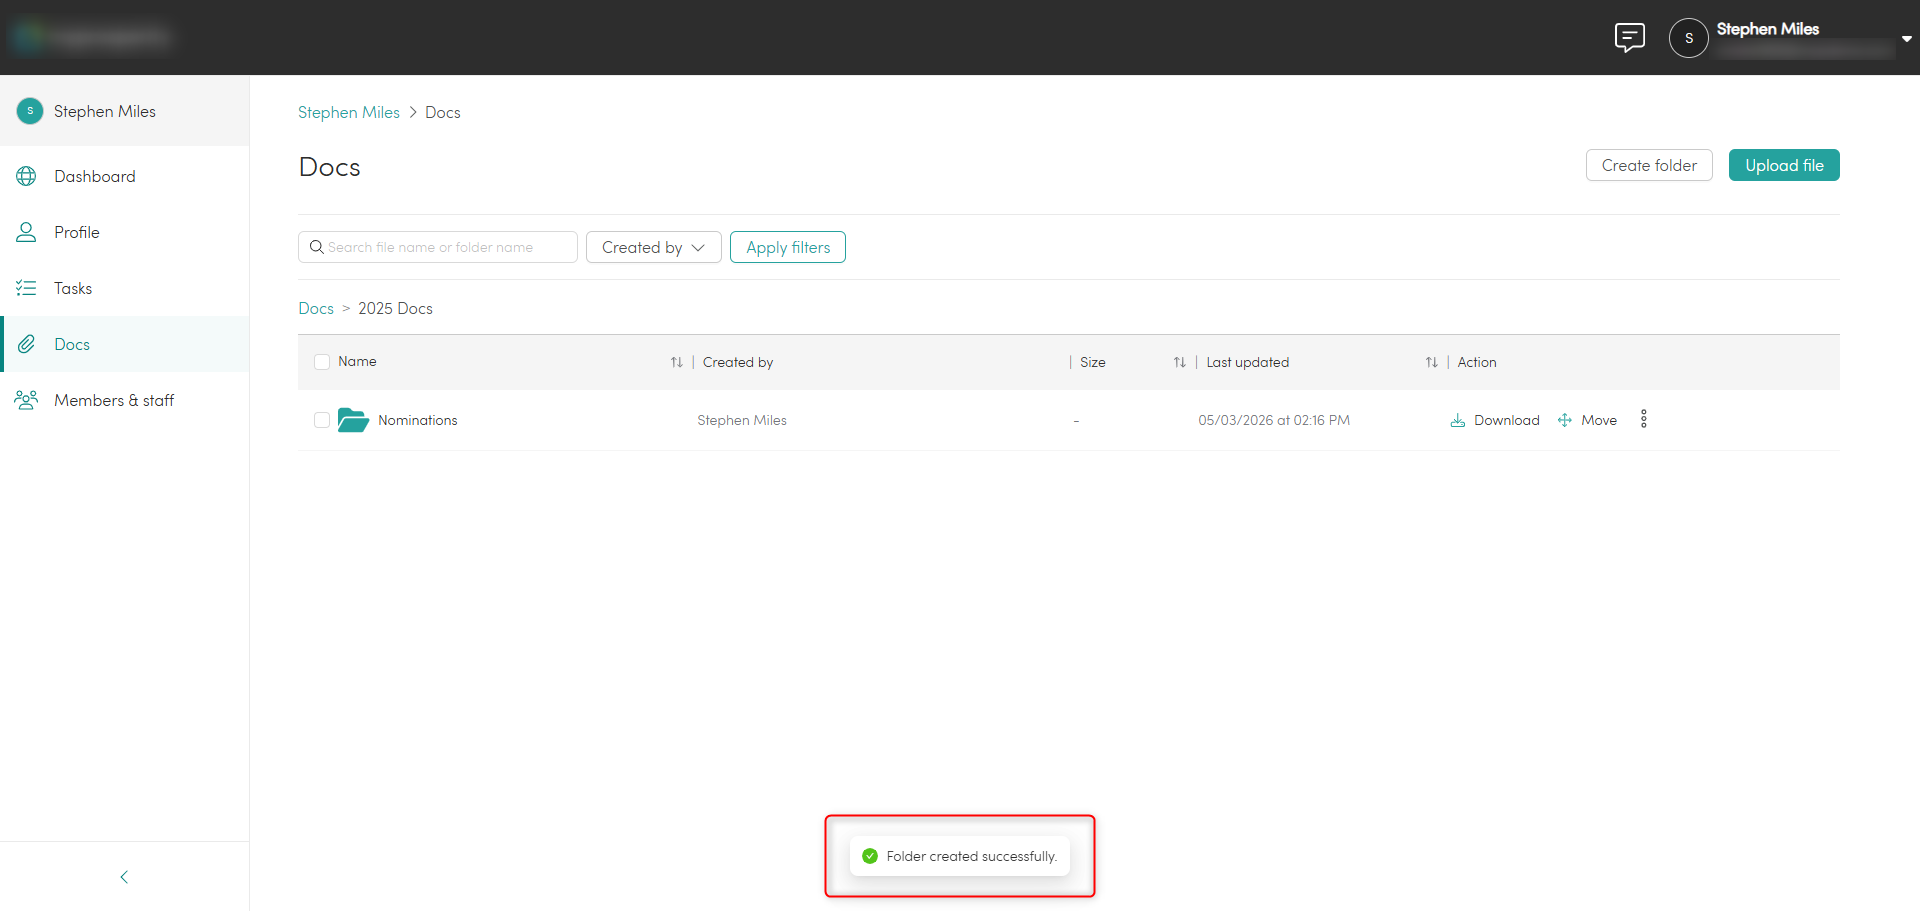Click 2025 Docs breadcrumb text

point(395,308)
